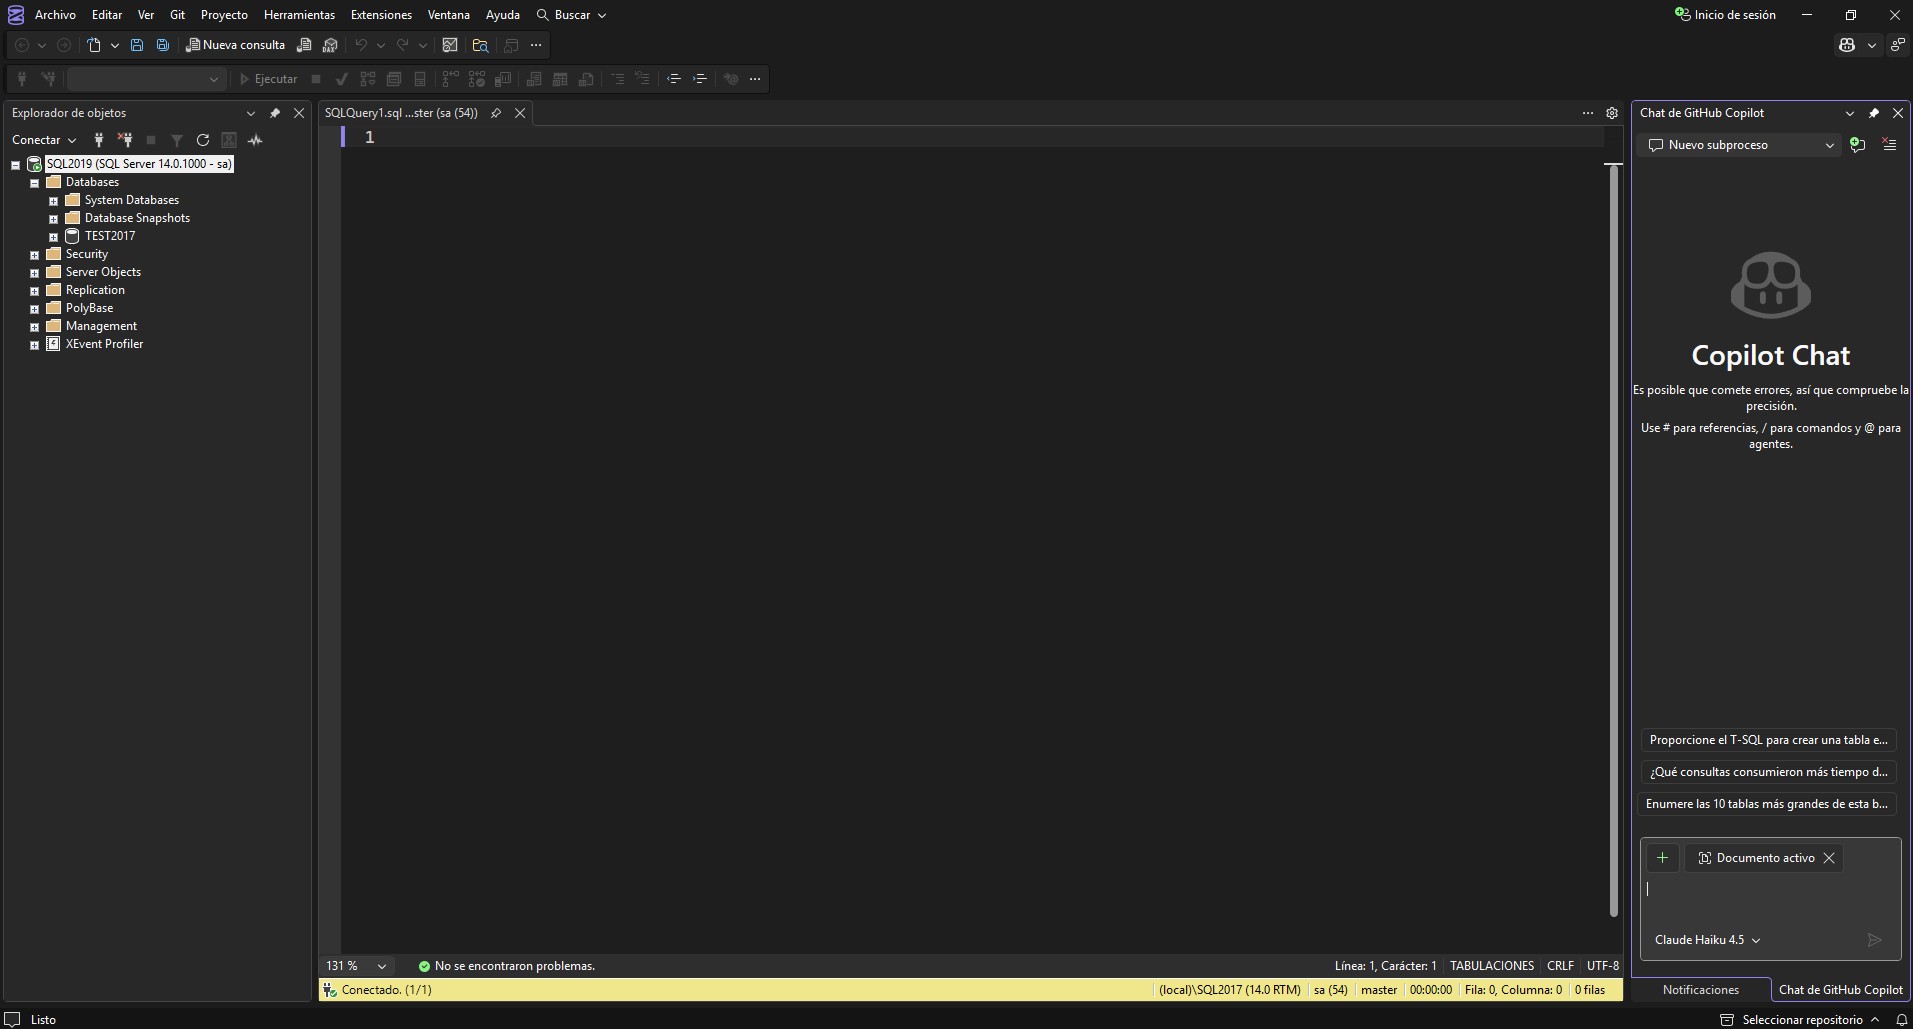This screenshot has width=1913, height=1029.
Task: Click the Save All icon
Action: (162, 45)
